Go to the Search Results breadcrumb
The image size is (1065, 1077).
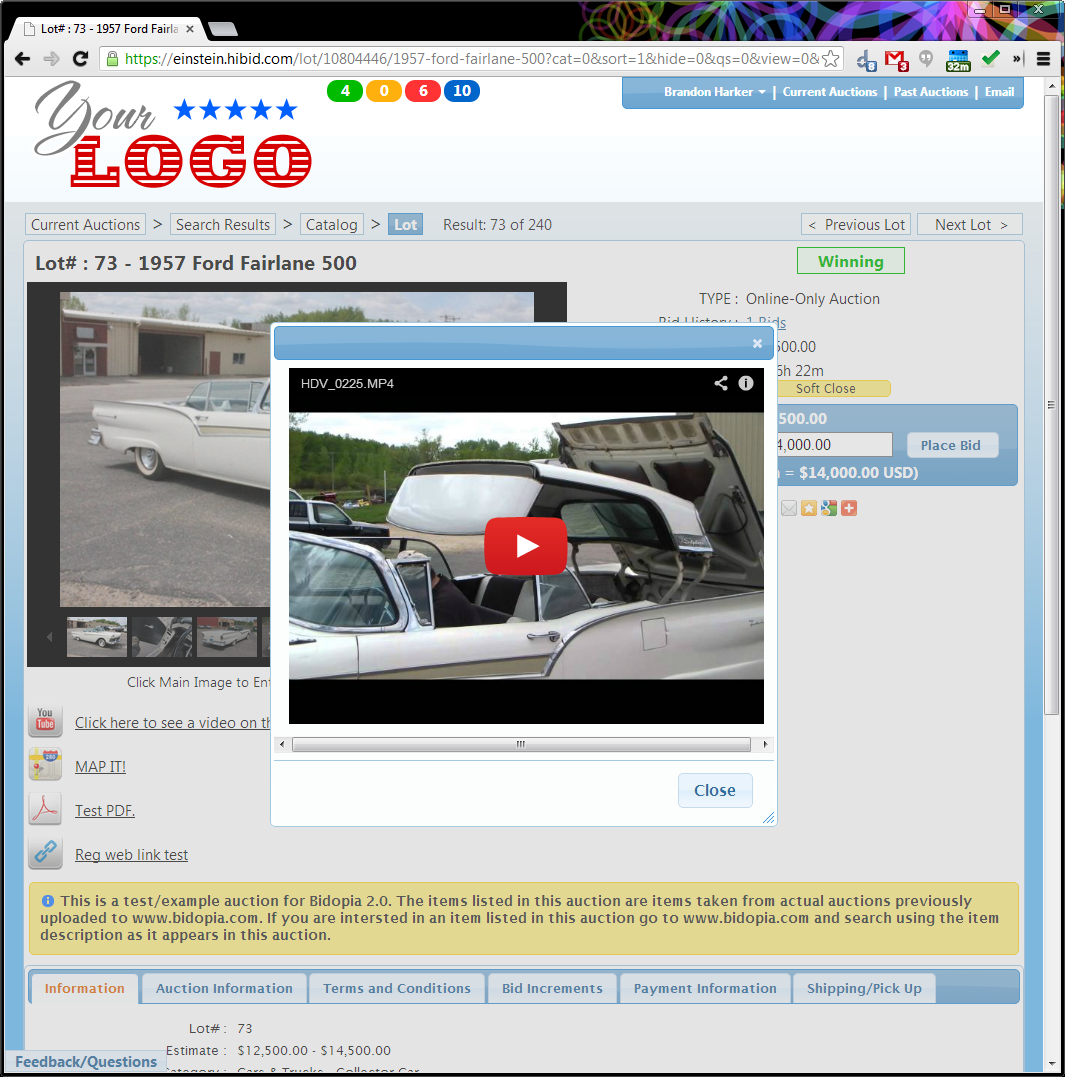pyautogui.click(x=222, y=225)
